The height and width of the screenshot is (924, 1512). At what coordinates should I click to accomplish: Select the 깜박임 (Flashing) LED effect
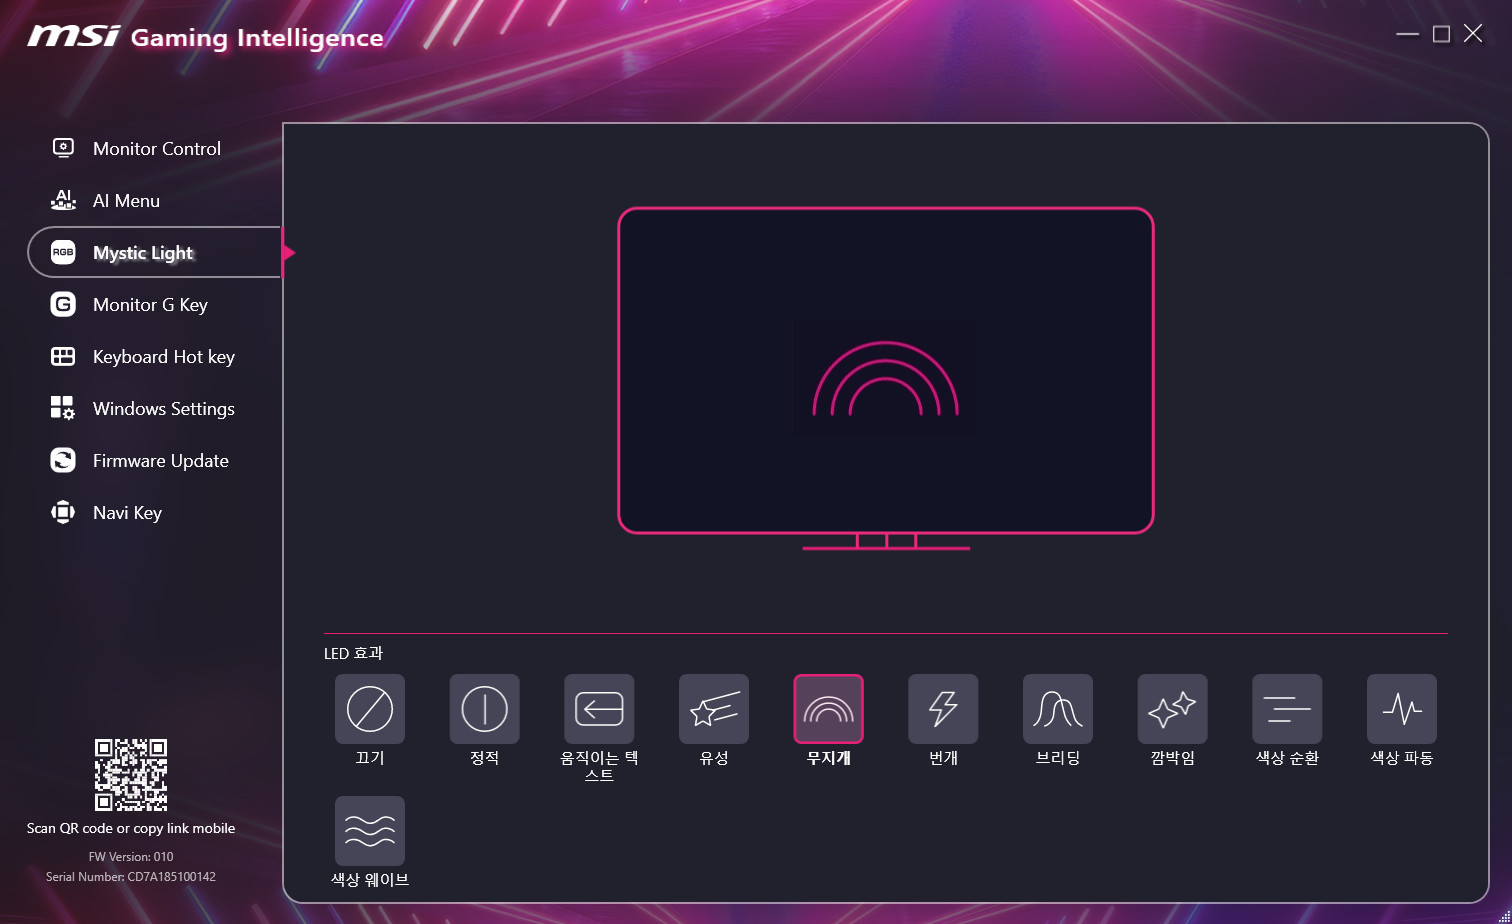point(1172,709)
